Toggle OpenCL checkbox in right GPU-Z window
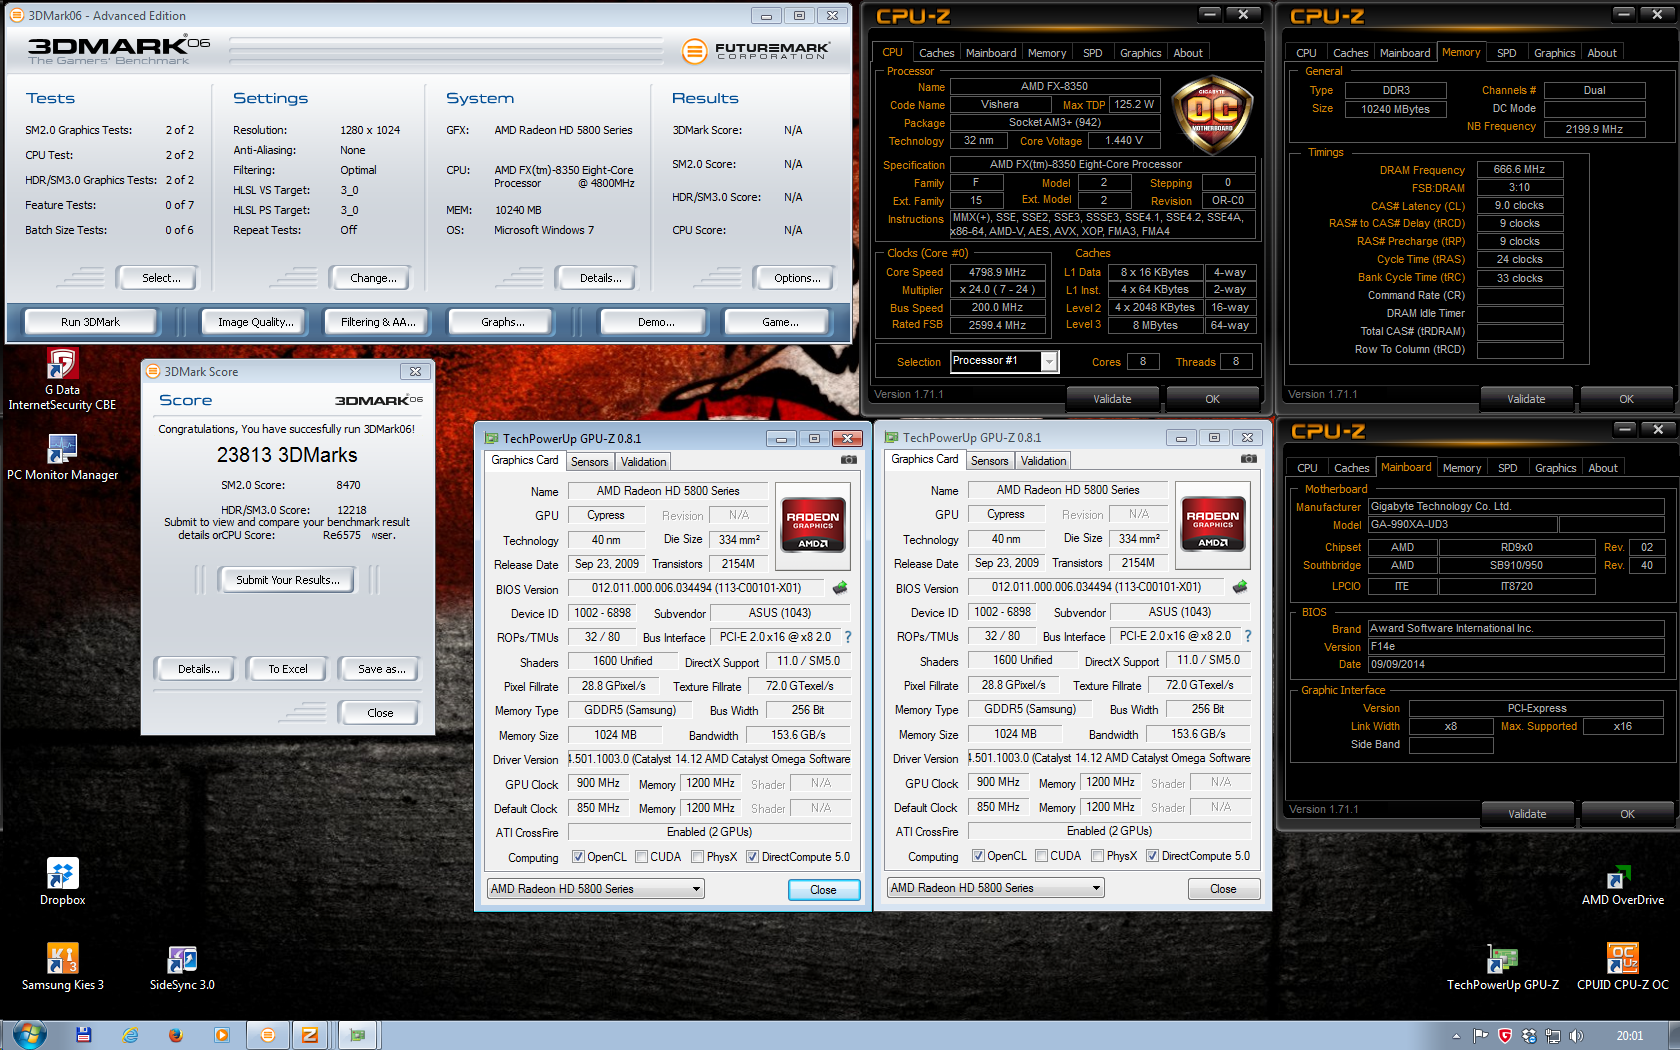The height and width of the screenshot is (1050, 1680). tap(978, 856)
